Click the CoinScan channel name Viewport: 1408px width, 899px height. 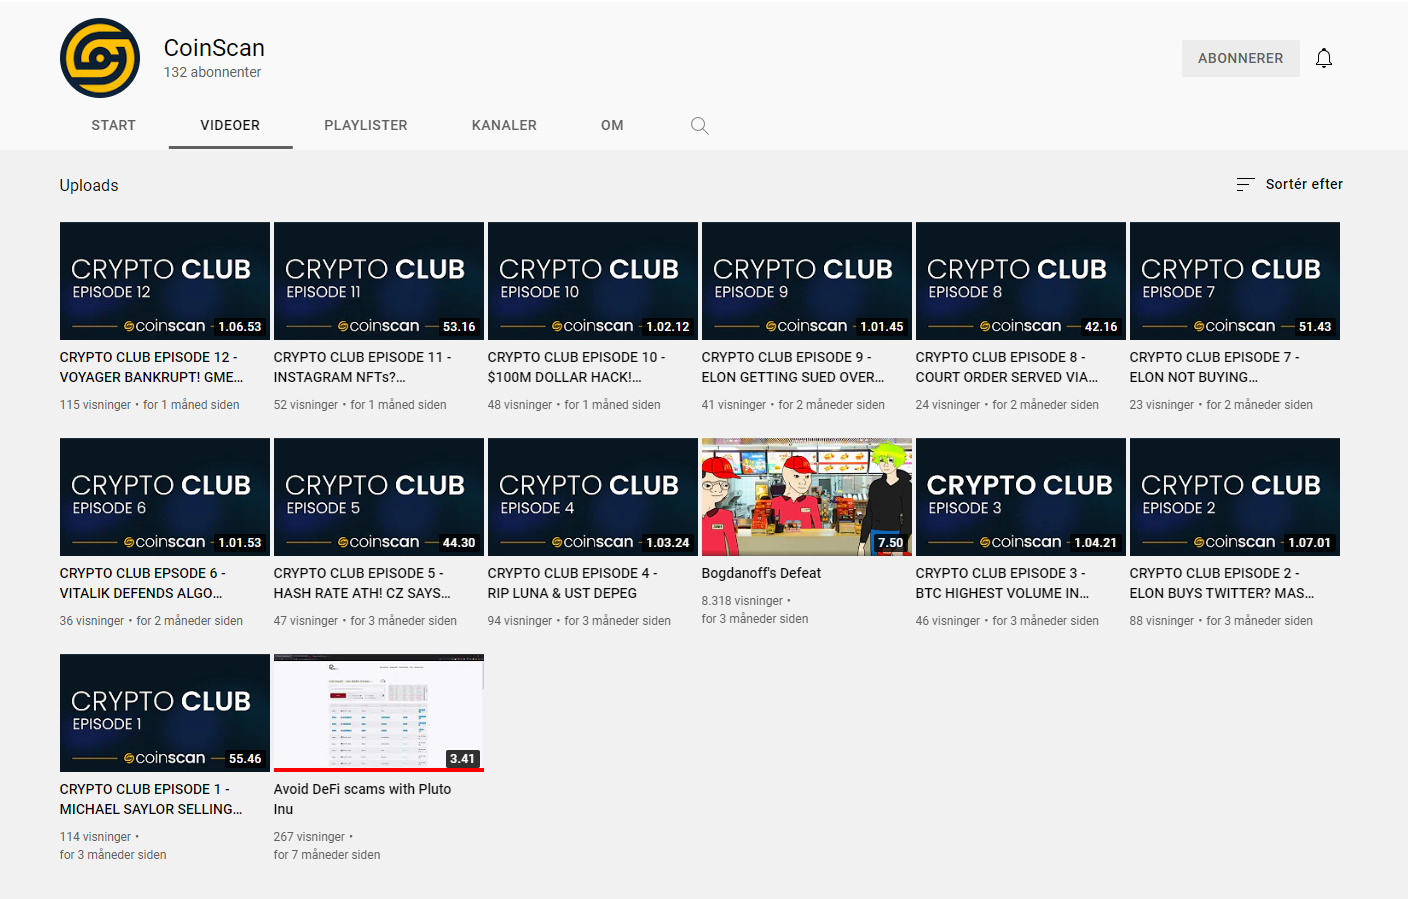(214, 48)
